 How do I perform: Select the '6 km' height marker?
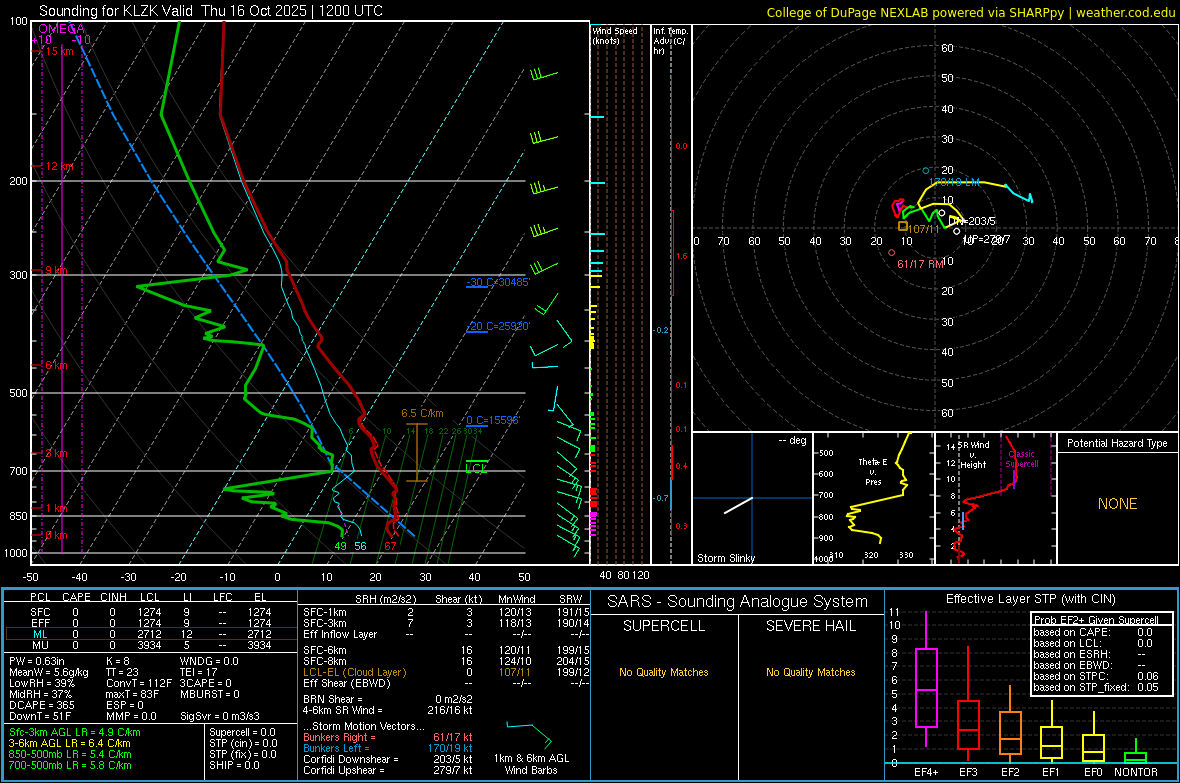(56, 365)
